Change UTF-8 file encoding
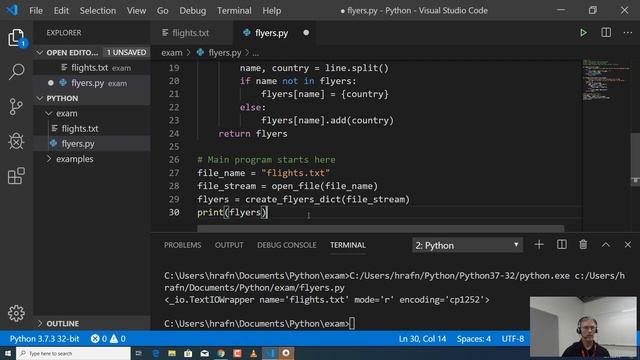This screenshot has height=360, width=640. pyautogui.click(x=513, y=338)
